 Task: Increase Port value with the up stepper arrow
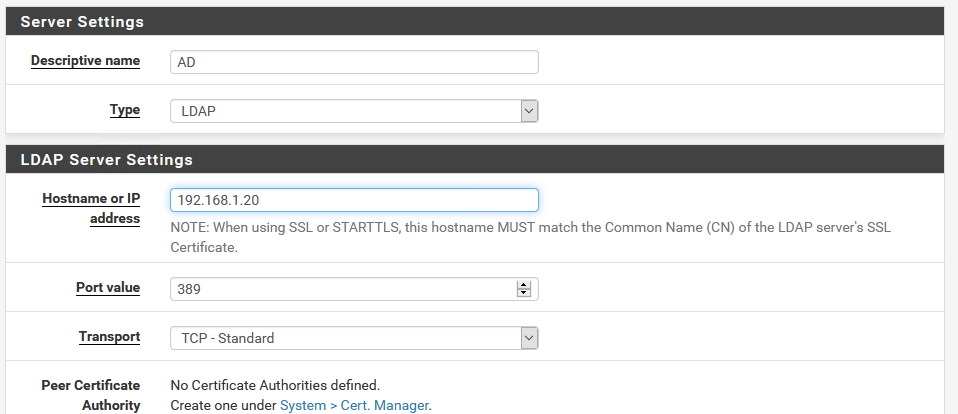[x=524, y=285]
